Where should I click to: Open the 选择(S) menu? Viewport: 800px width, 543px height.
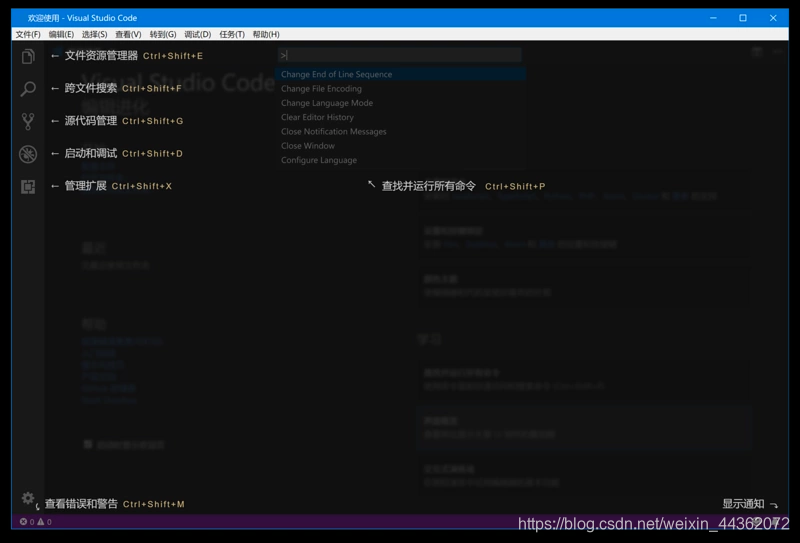click(x=94, y=34)
